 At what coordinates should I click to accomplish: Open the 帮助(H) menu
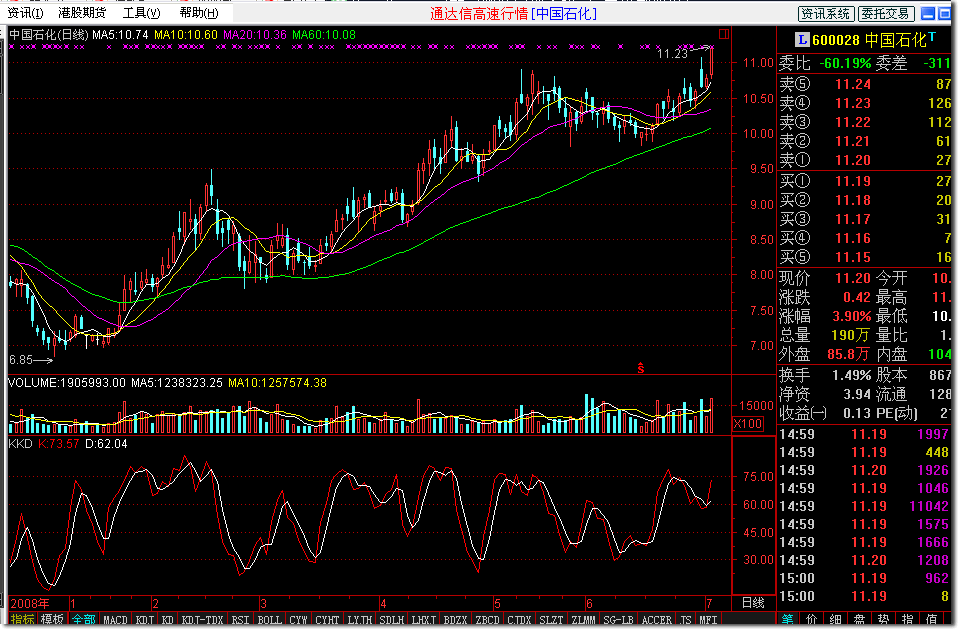click(x=199, y=13)
